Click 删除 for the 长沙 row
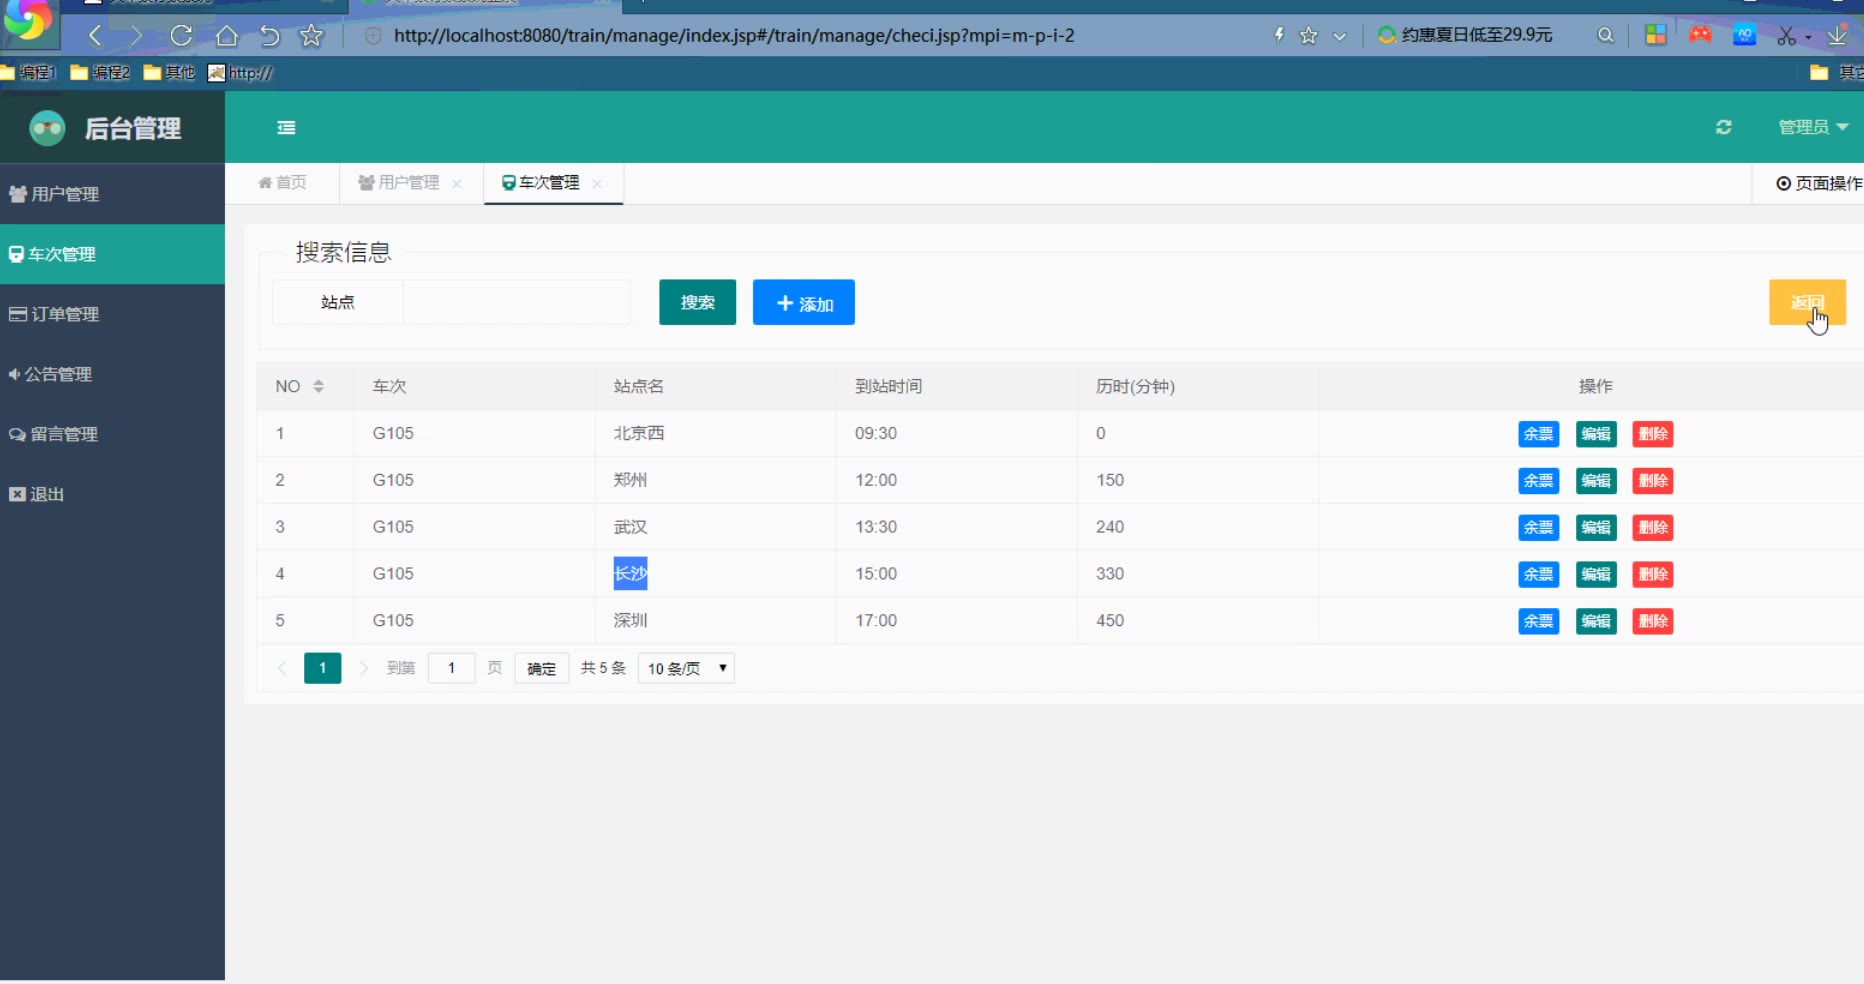 coord(1653,575)
